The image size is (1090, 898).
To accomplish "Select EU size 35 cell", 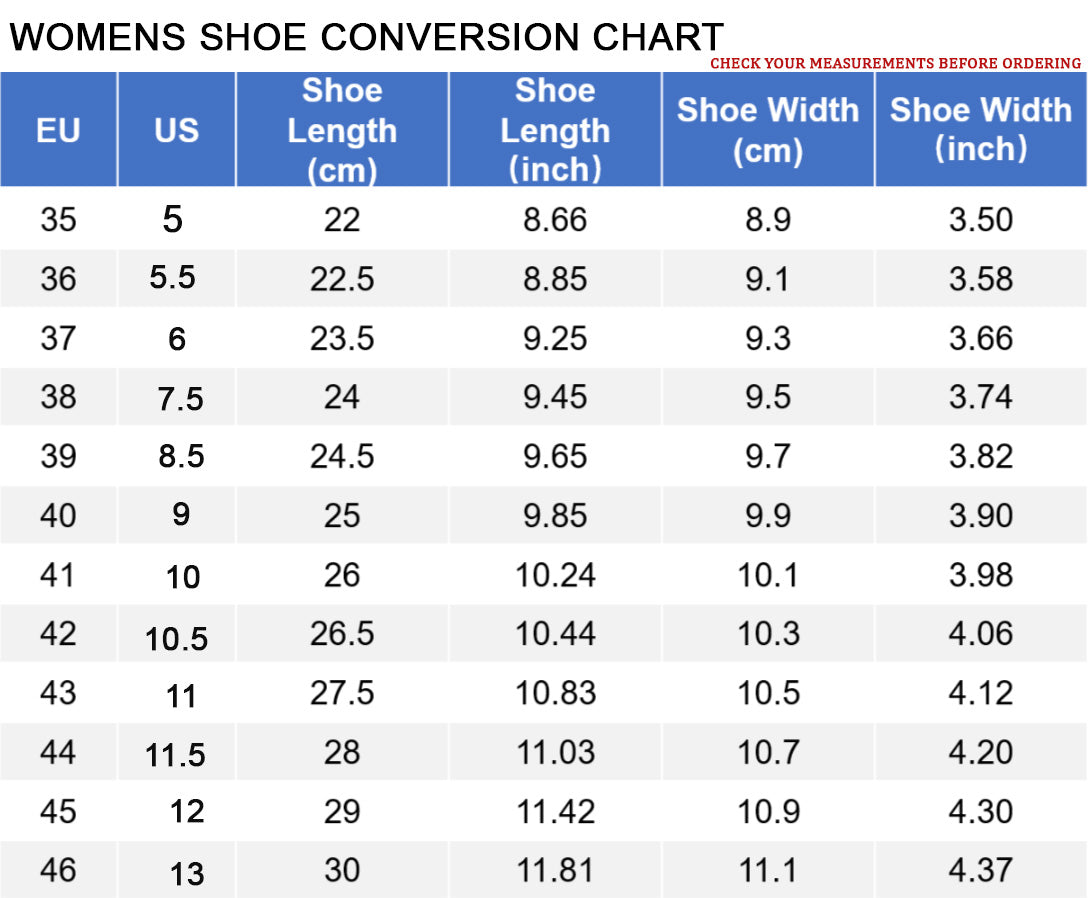I will pos(58,219).
